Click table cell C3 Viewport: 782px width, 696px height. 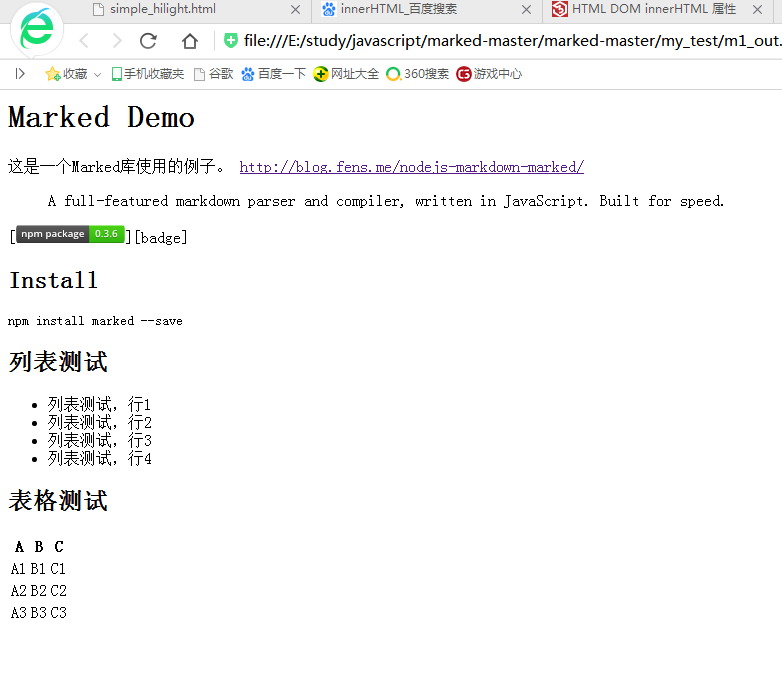click(58, 613)
